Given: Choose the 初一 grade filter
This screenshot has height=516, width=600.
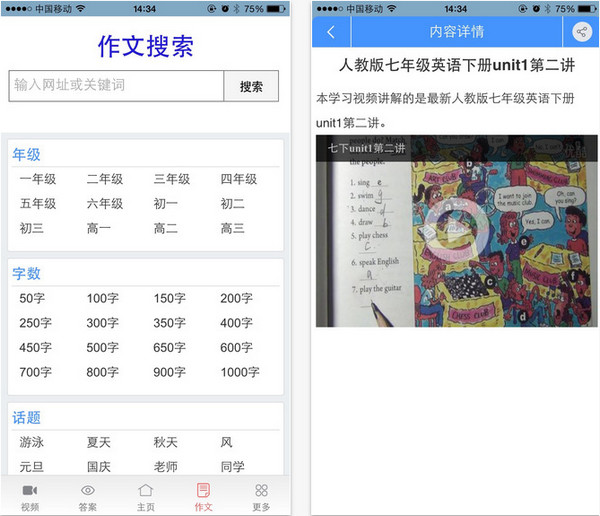Looking at the screenshot, I should click(x=166, y=204).
